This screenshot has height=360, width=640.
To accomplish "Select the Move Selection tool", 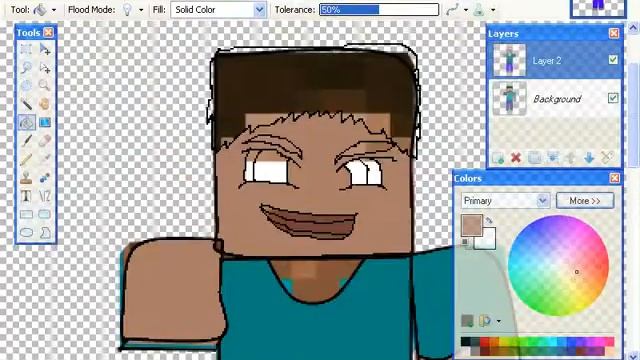I will click(x=45, y=67).
